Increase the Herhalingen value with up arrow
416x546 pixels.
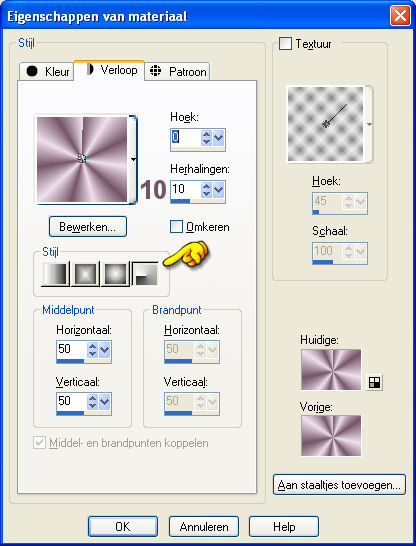(206, 186)
